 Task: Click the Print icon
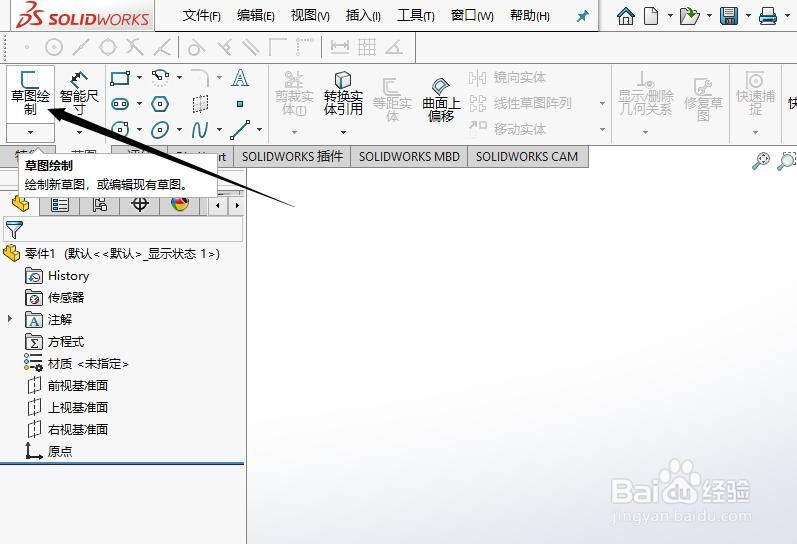coord(768,16)
